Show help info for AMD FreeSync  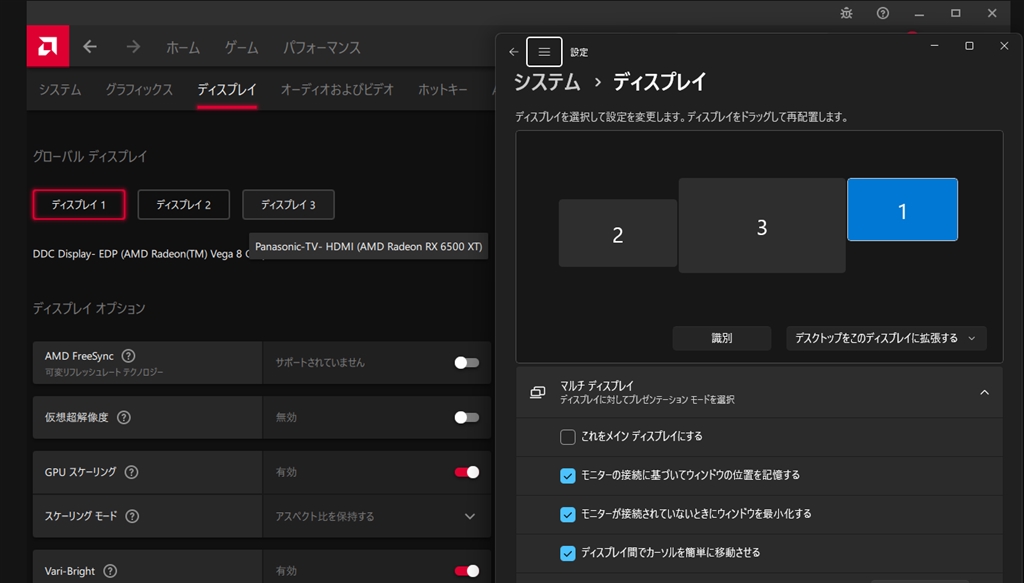(x=129, y=356)
